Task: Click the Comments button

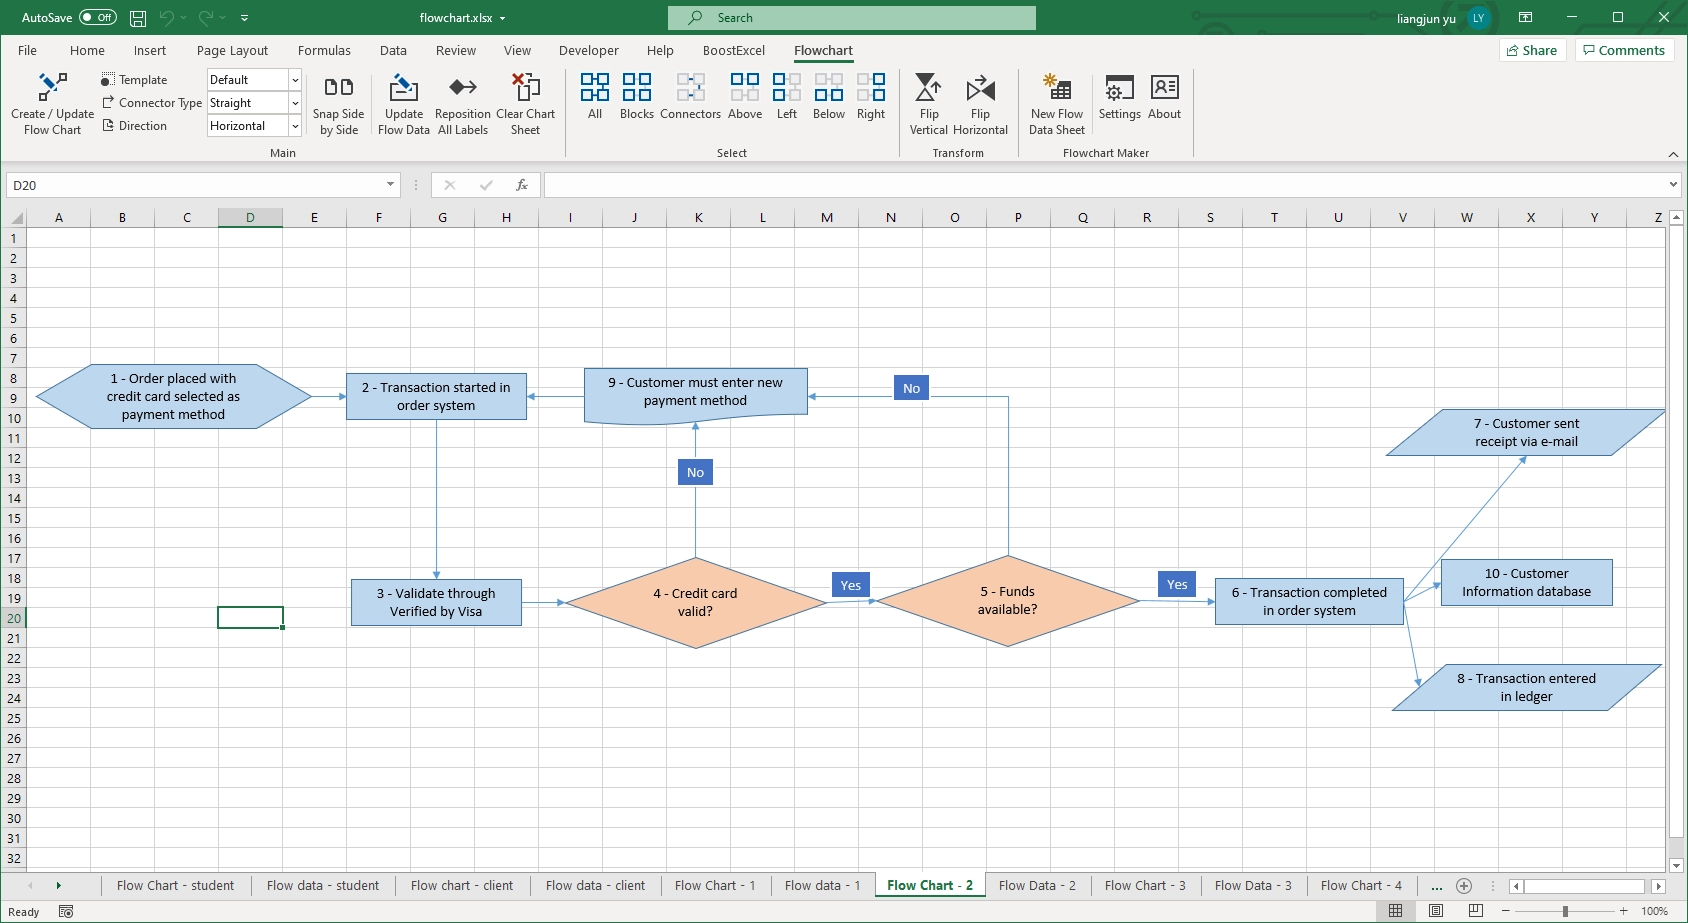Action: pos(1624,50)
